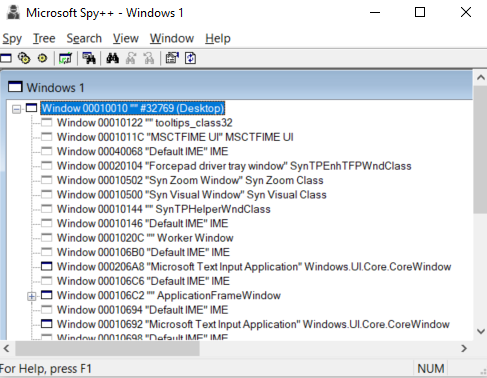487x378 pixels.
Task: Select Window 00010692 Microsoft Text Input Application
Action: click(x=253, y=324)
